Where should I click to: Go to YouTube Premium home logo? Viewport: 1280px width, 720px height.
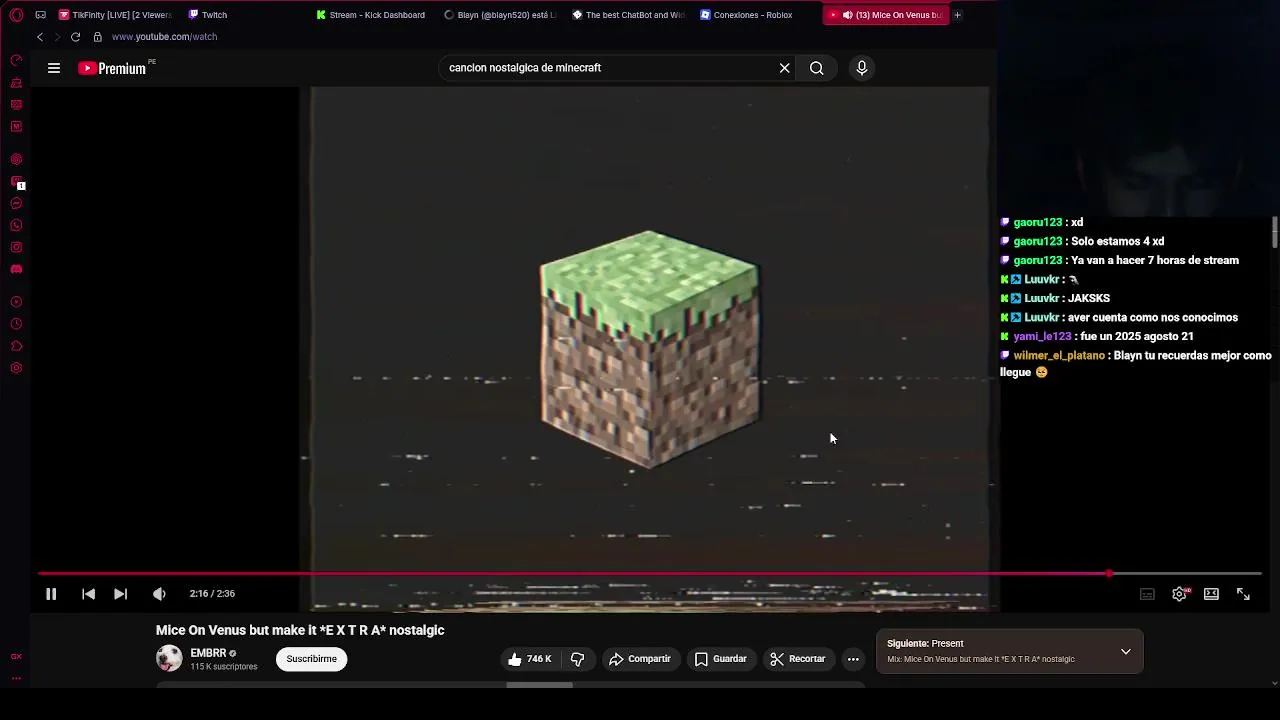112,68
